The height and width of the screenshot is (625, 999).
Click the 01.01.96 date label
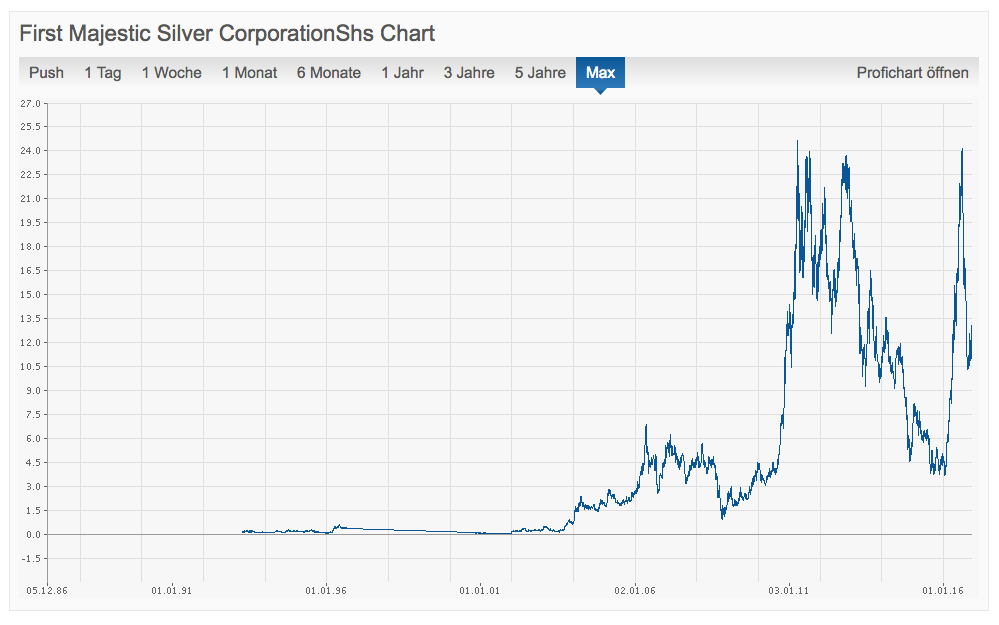[325, 591]
